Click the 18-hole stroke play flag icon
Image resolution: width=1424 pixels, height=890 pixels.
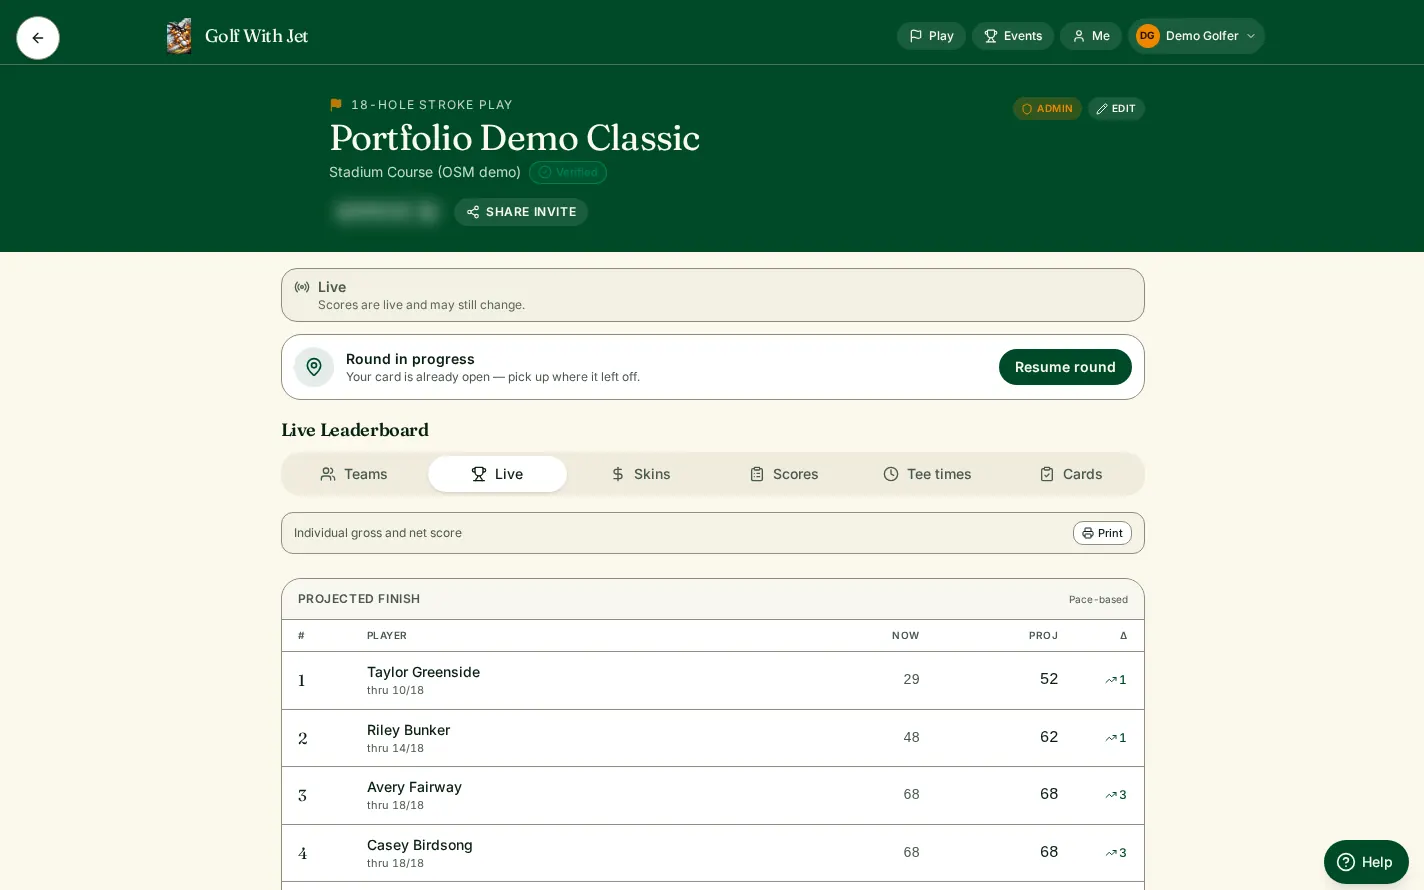[x=336, y=104]
